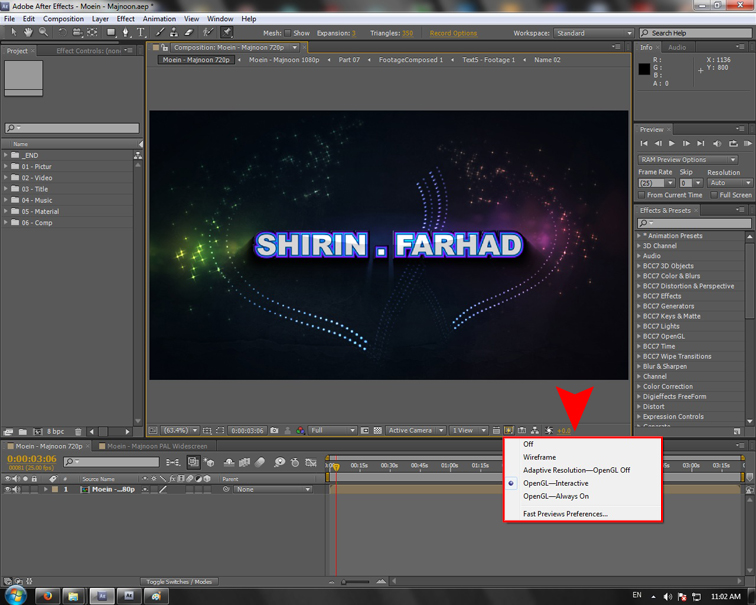
Task: Click the Fast Previews button
Action: [x=509, y=430]
